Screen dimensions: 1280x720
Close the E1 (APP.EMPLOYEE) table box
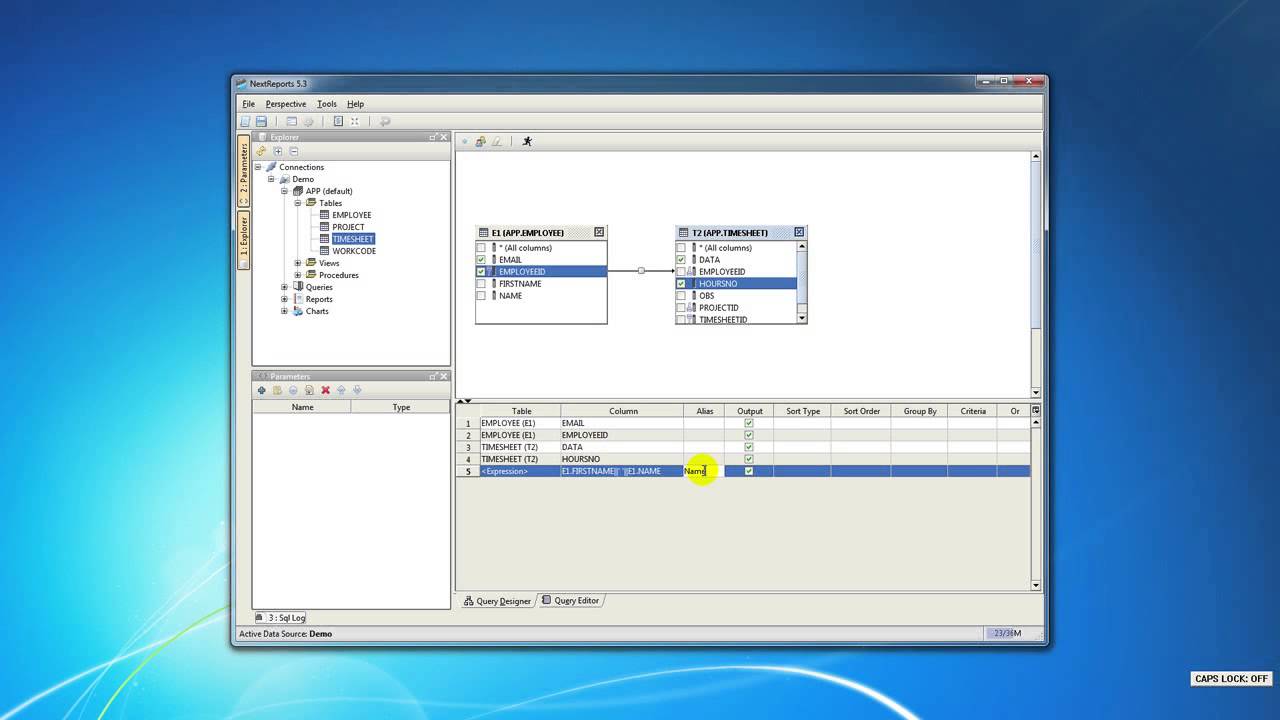coord(599,232)
